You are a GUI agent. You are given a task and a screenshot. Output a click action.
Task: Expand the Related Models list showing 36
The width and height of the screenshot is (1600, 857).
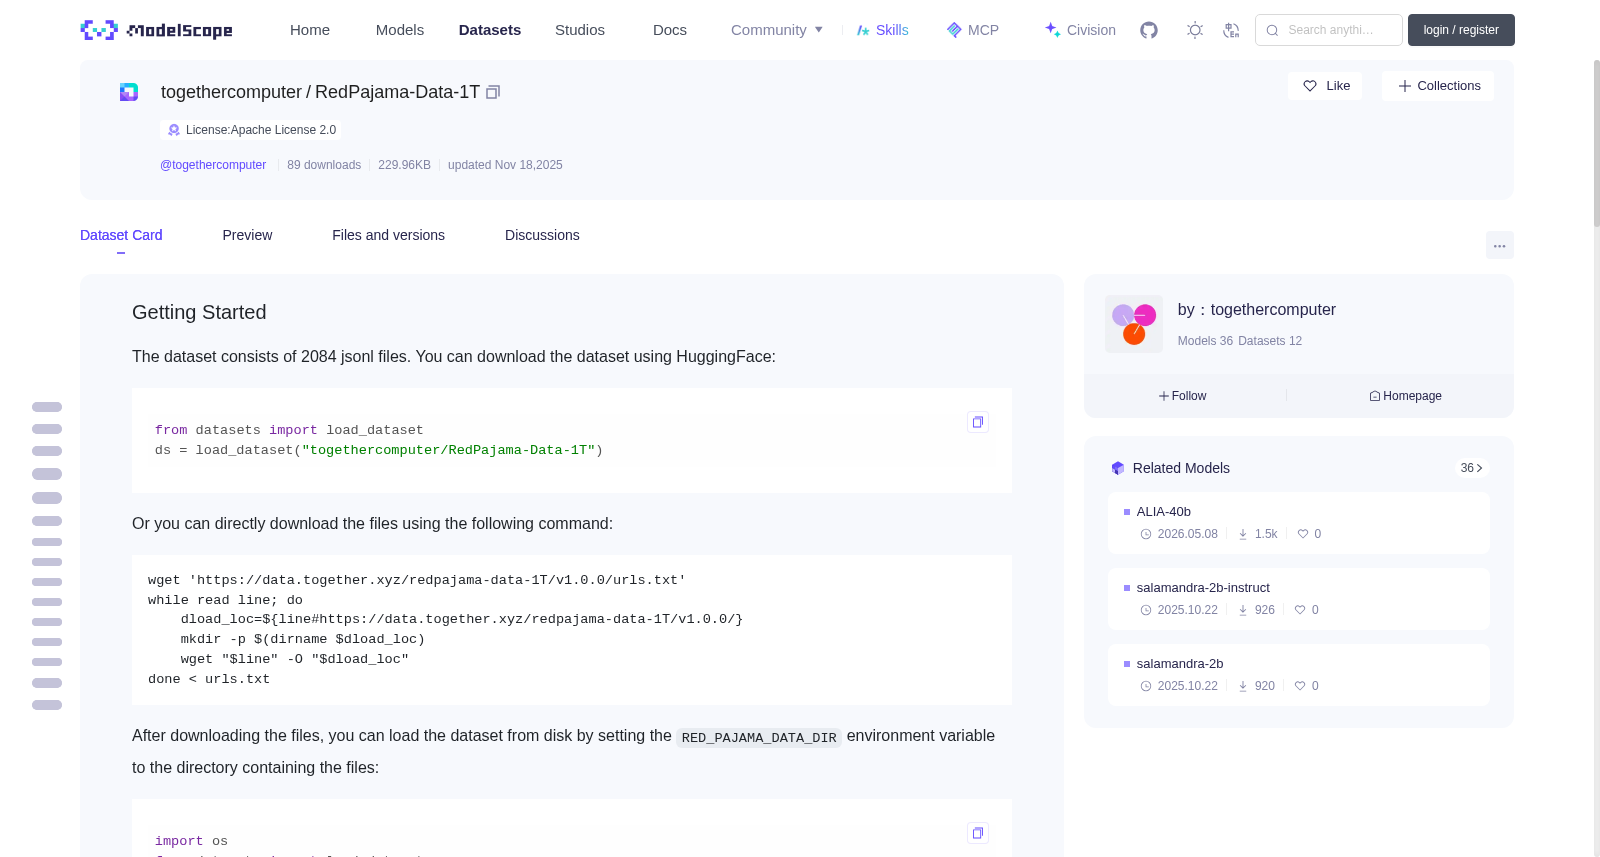point(1471,468)
